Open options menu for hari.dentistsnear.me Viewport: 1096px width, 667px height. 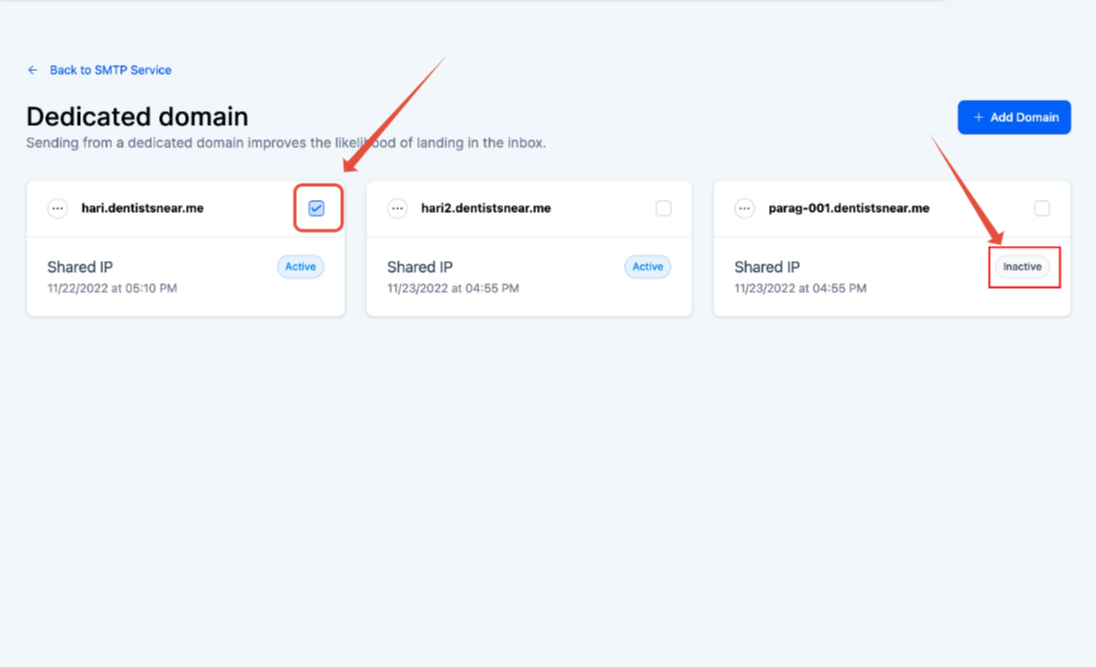point(58,209)
